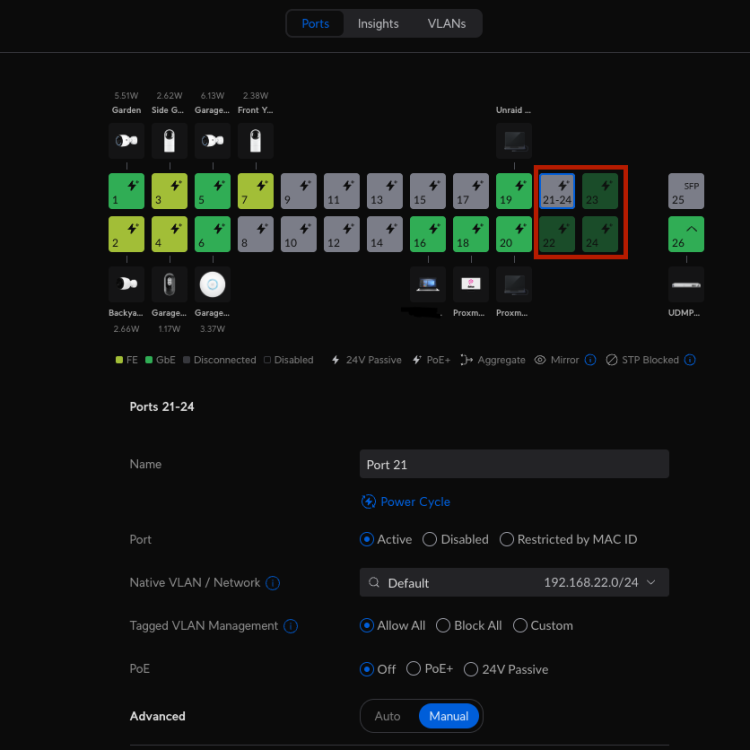Select disconnected port 8
Viewport: 750px width, 750px height.
click(255, 234)
